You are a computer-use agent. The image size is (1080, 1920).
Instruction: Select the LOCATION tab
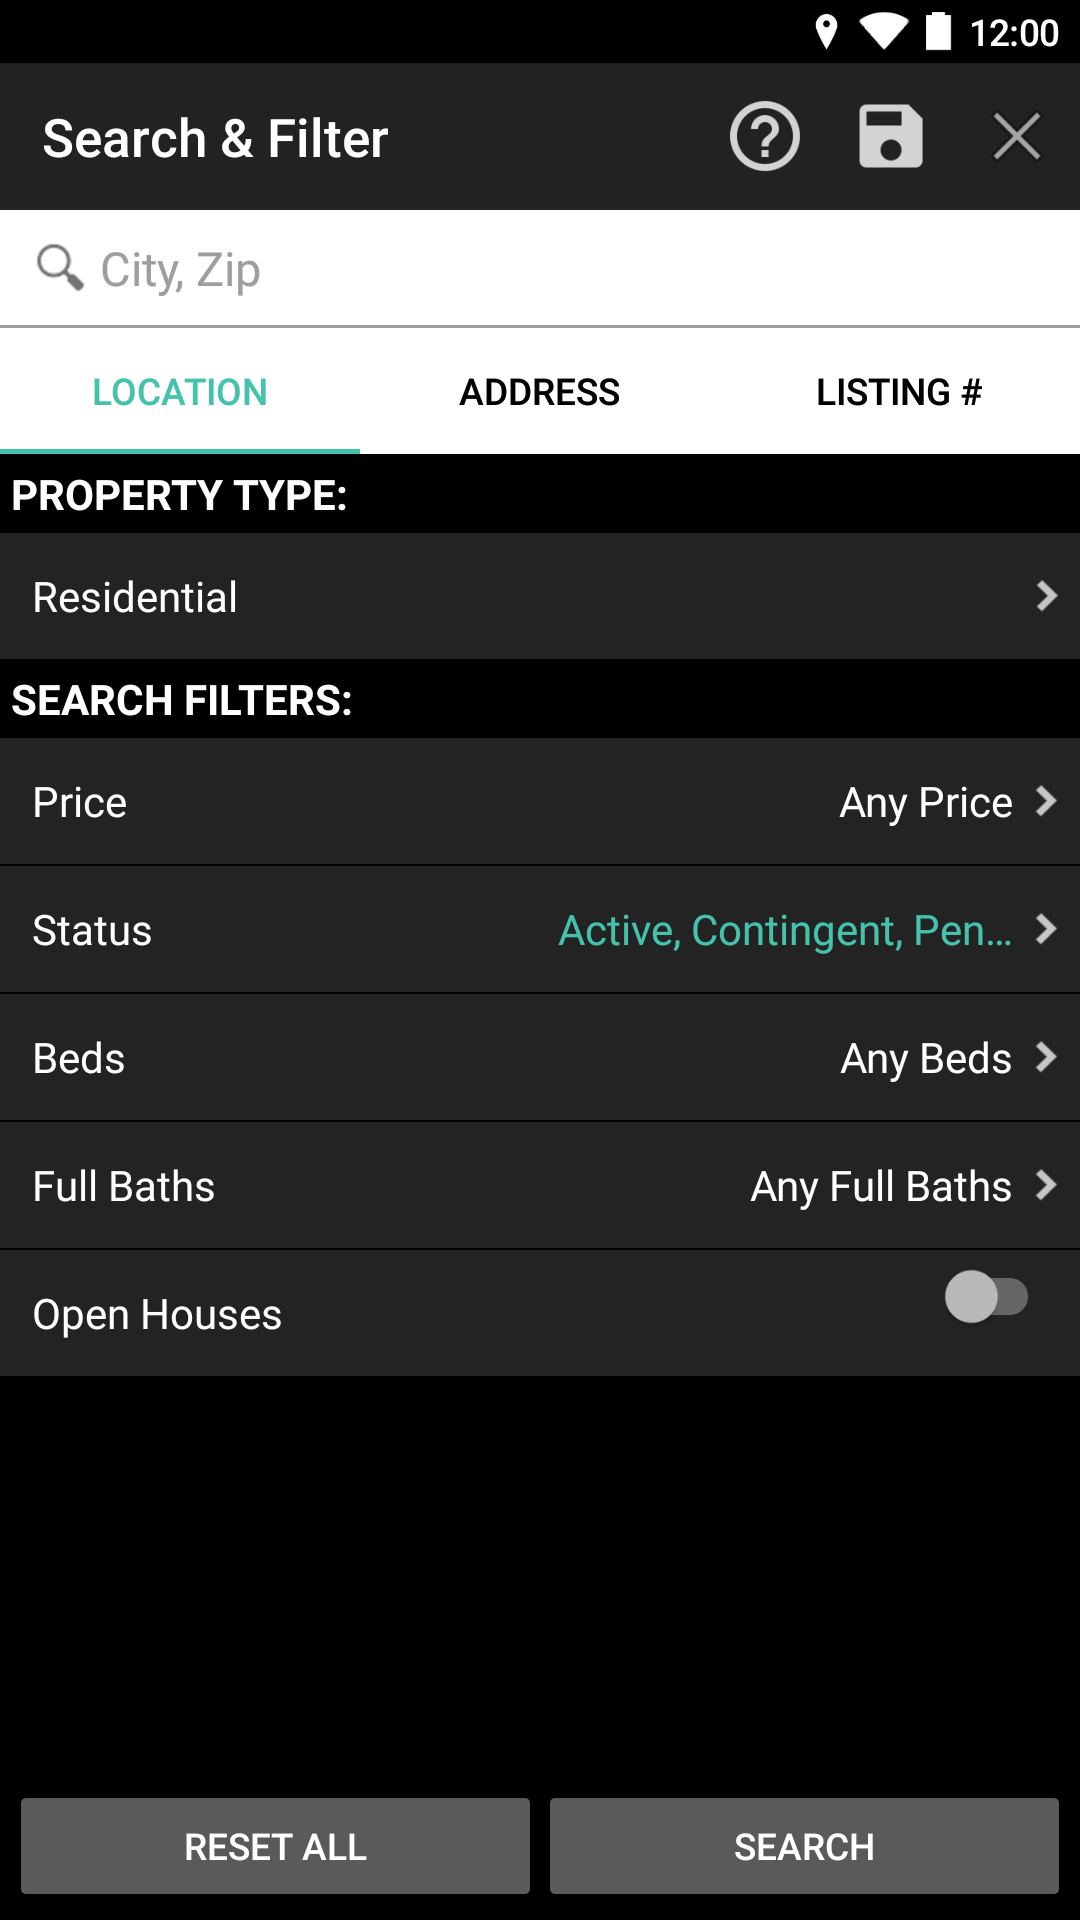[180, 392]
